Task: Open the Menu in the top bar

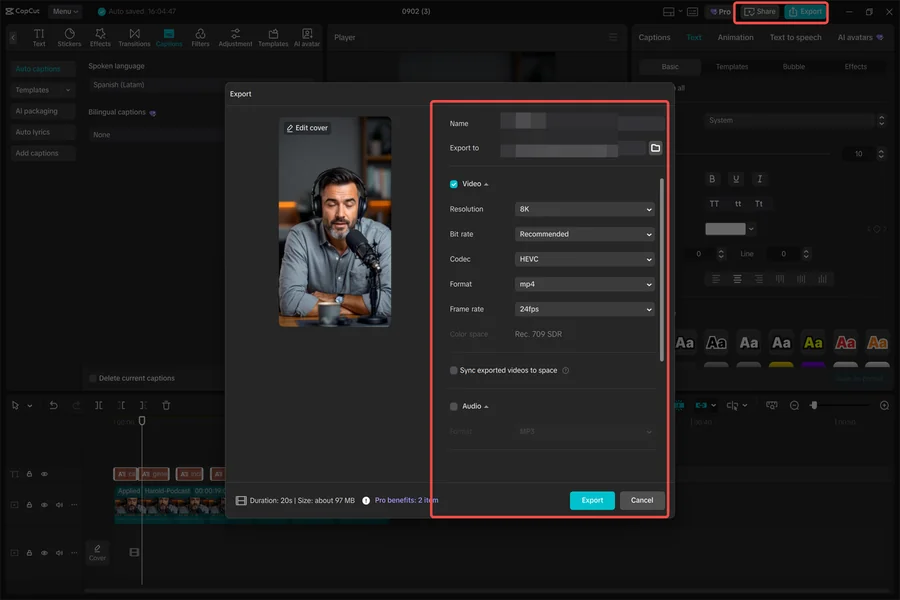Action: (64, 11)
